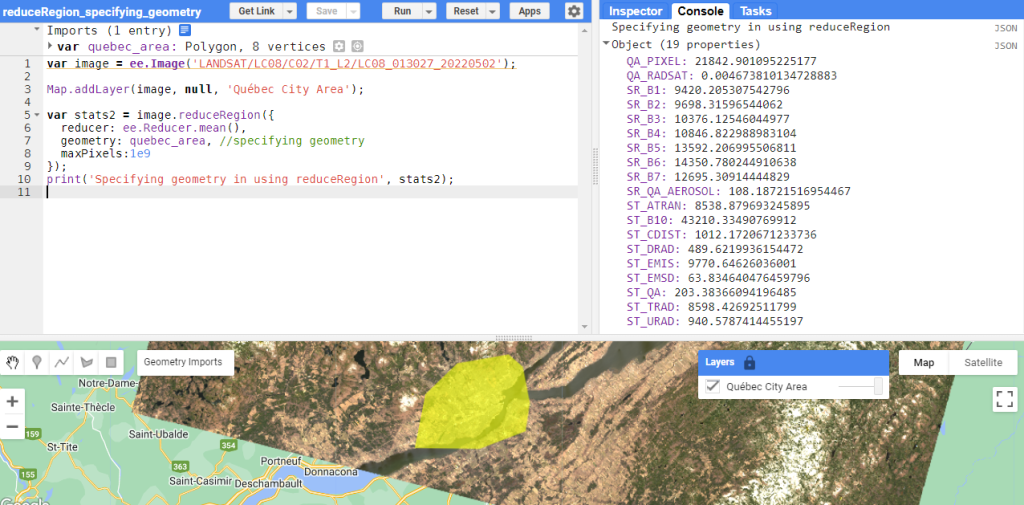Image resolution: width=1024 pixels, height=505 pixels.
Task: Switch to the Inspector tab
Action: (x=636, y=11)
